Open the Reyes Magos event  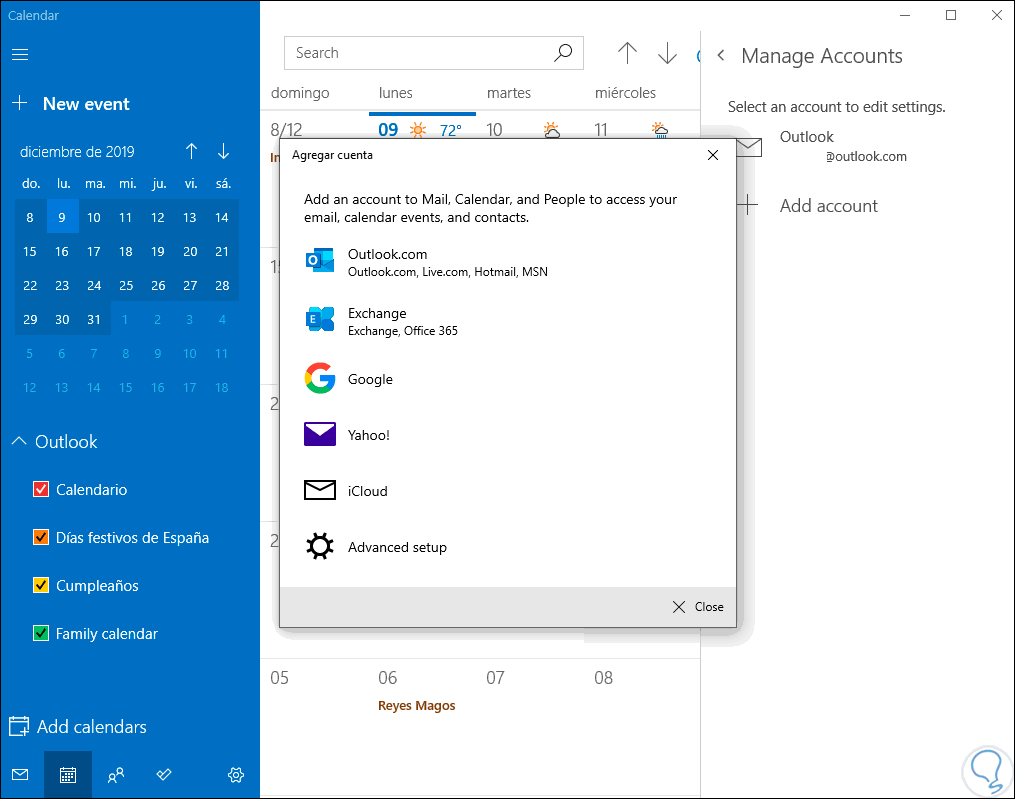tap(417, 705)
